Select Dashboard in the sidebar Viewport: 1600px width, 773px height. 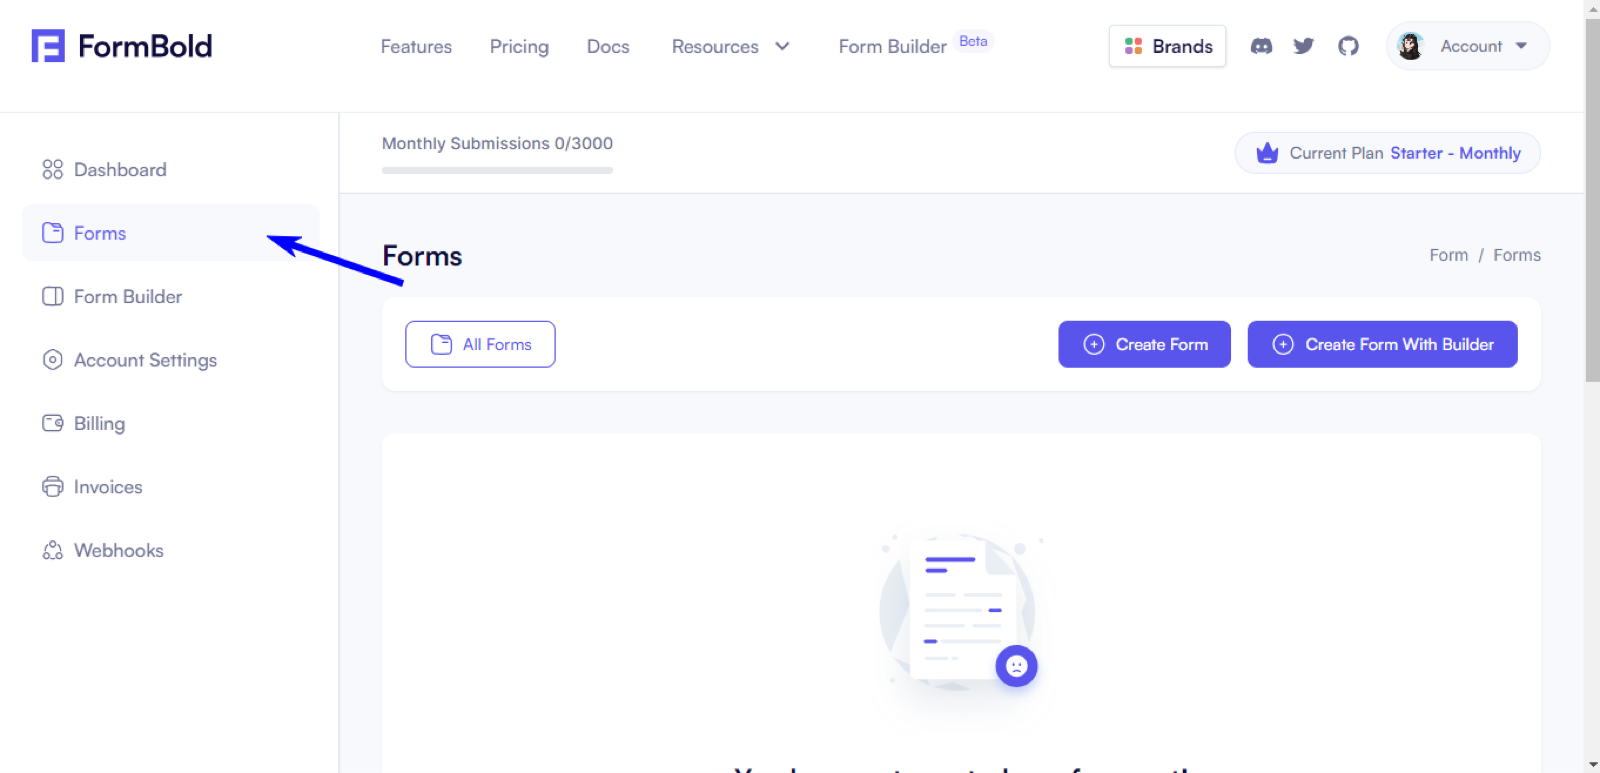171,170
